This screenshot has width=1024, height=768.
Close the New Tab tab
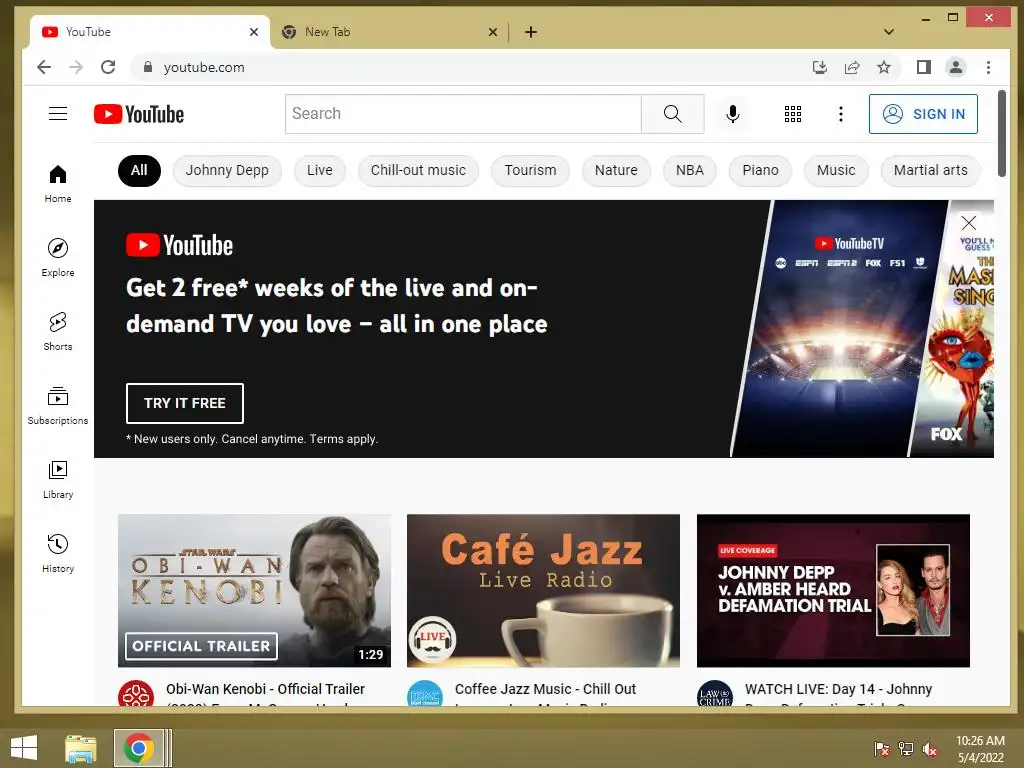pos(493,32)
